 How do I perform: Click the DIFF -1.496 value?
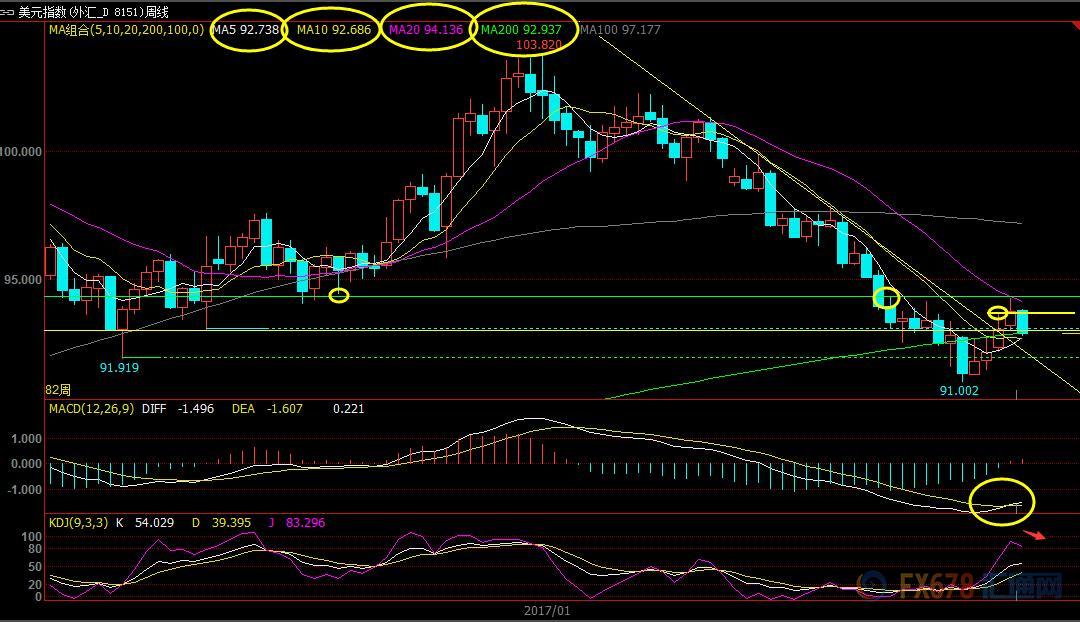click(178, 408)
